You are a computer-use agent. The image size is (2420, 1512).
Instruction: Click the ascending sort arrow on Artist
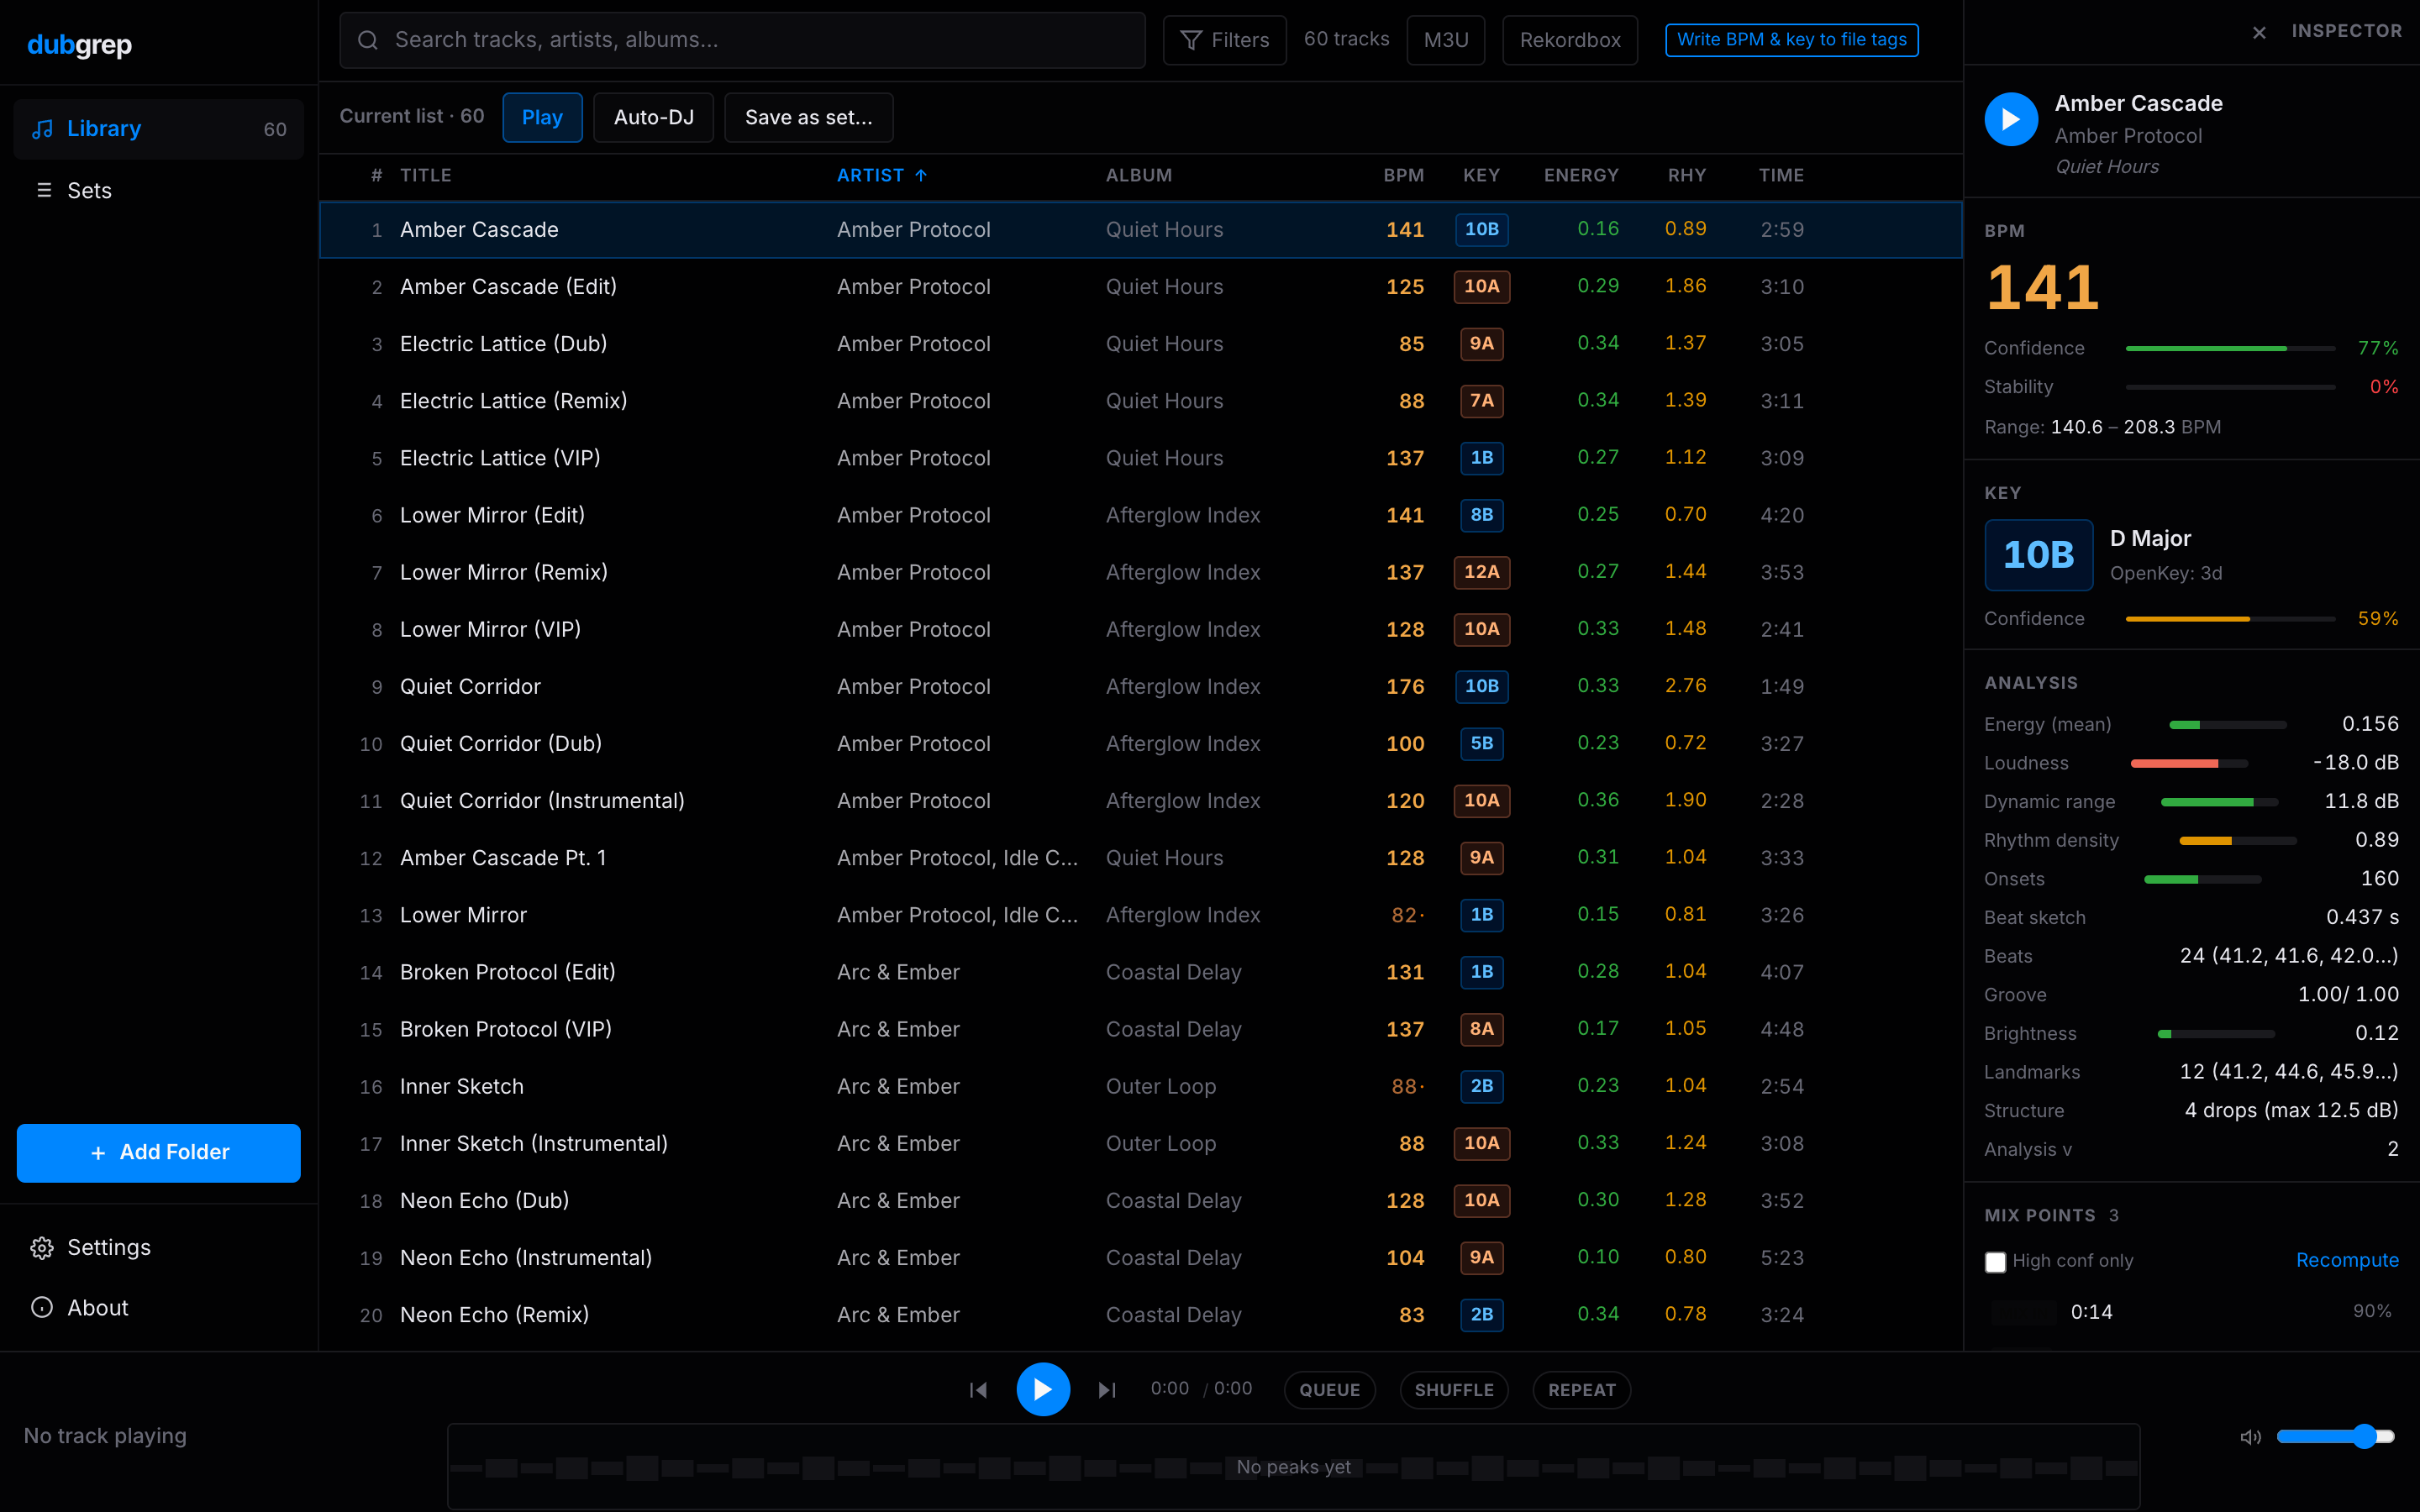pyautogui.click(x=921, y=175)
